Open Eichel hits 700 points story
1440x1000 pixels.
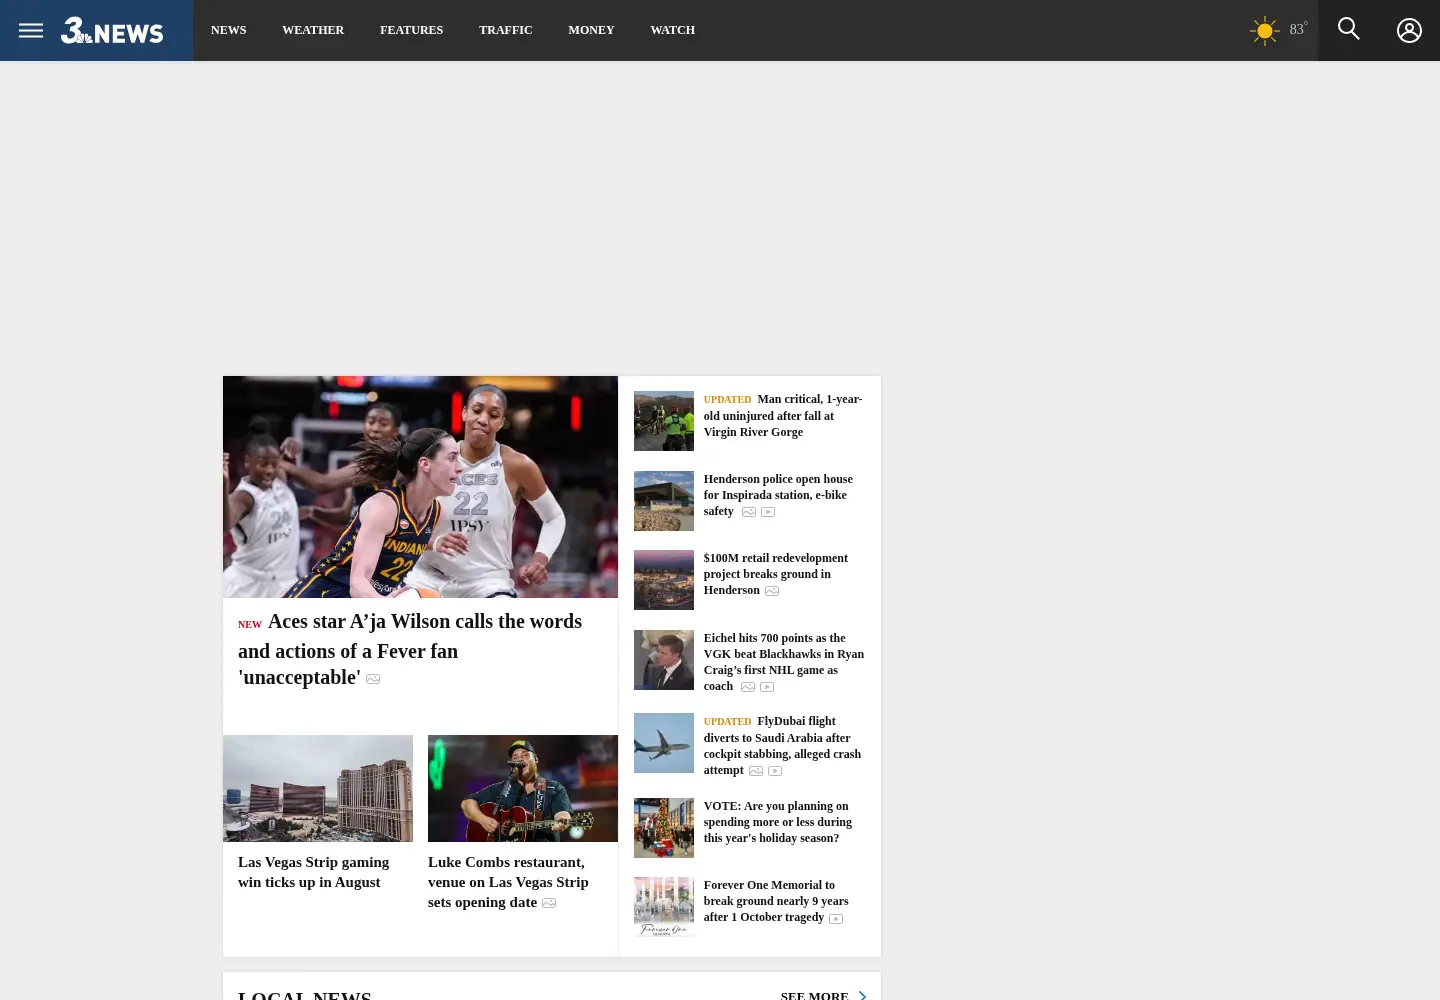783,662
